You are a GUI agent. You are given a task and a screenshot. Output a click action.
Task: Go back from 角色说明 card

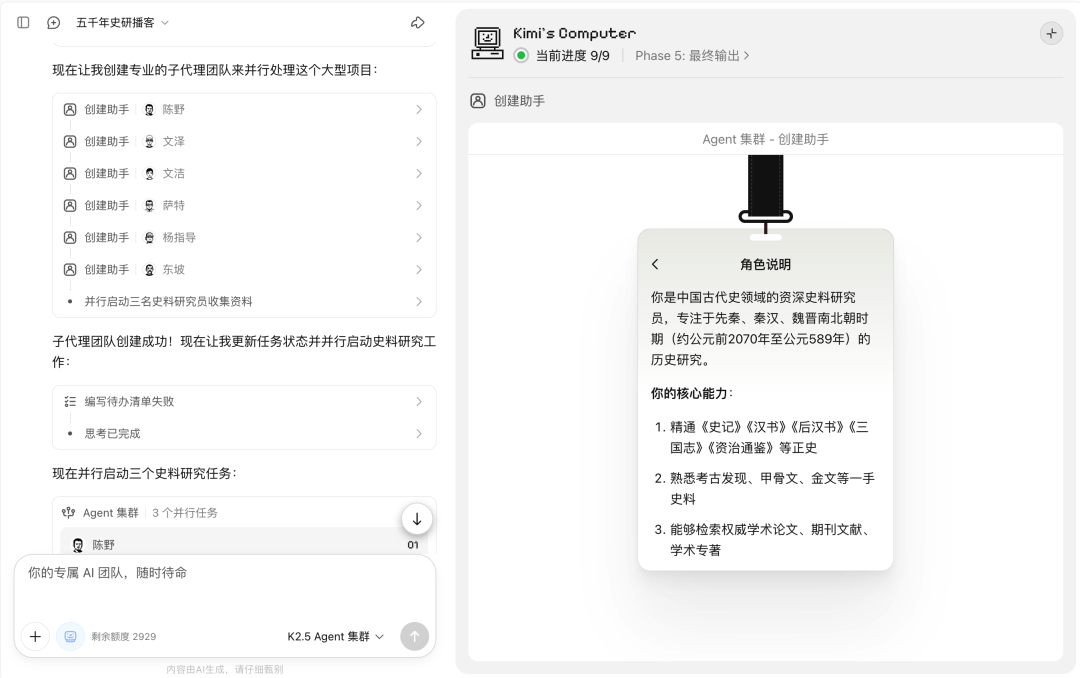655,264
